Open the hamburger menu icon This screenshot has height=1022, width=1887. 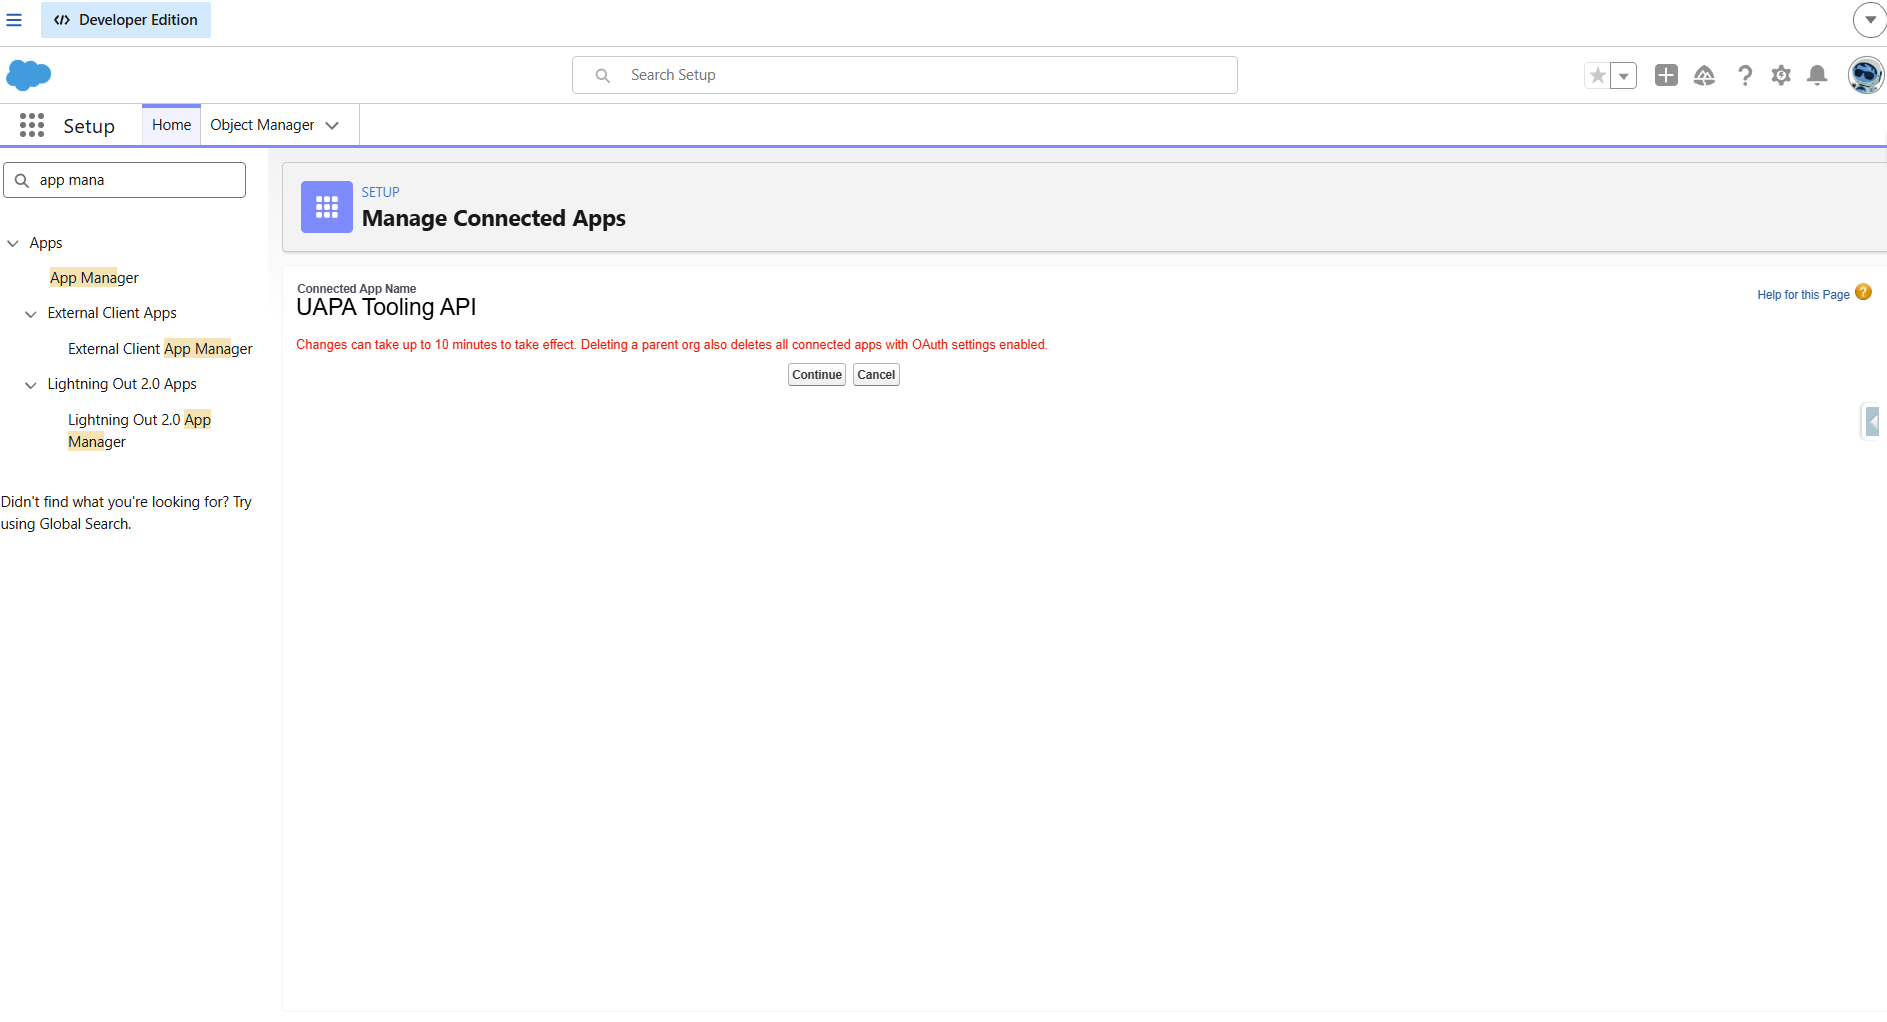point(14,20)
